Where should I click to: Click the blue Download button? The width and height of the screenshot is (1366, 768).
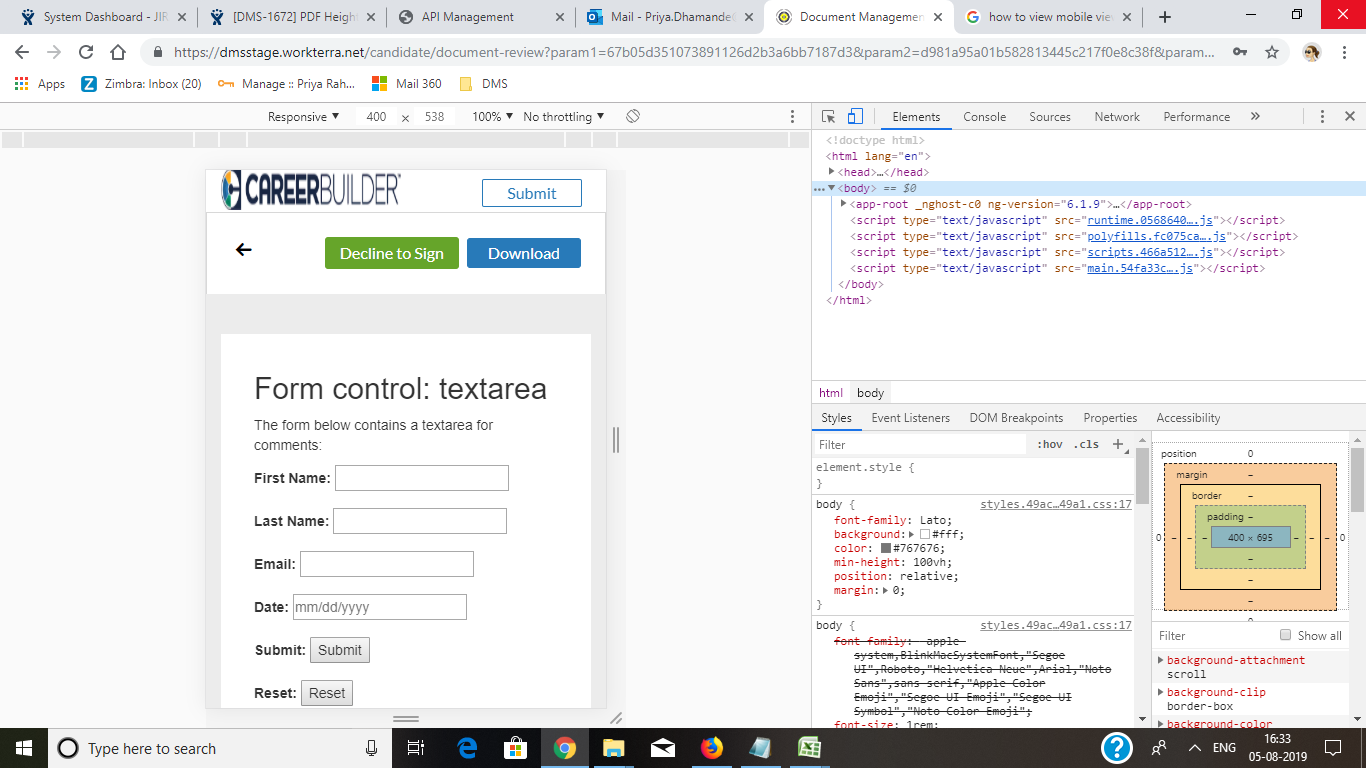point(524,253)
